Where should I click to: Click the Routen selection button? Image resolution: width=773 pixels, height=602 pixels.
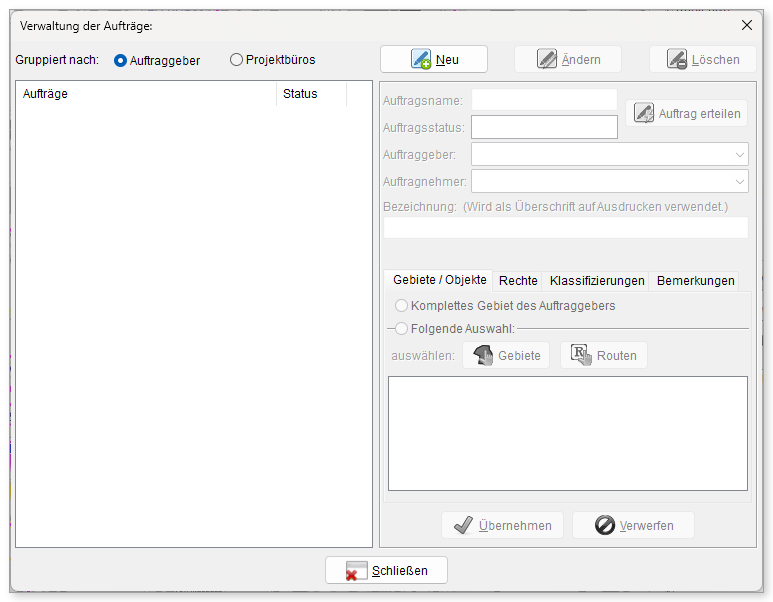click(603, 355)
